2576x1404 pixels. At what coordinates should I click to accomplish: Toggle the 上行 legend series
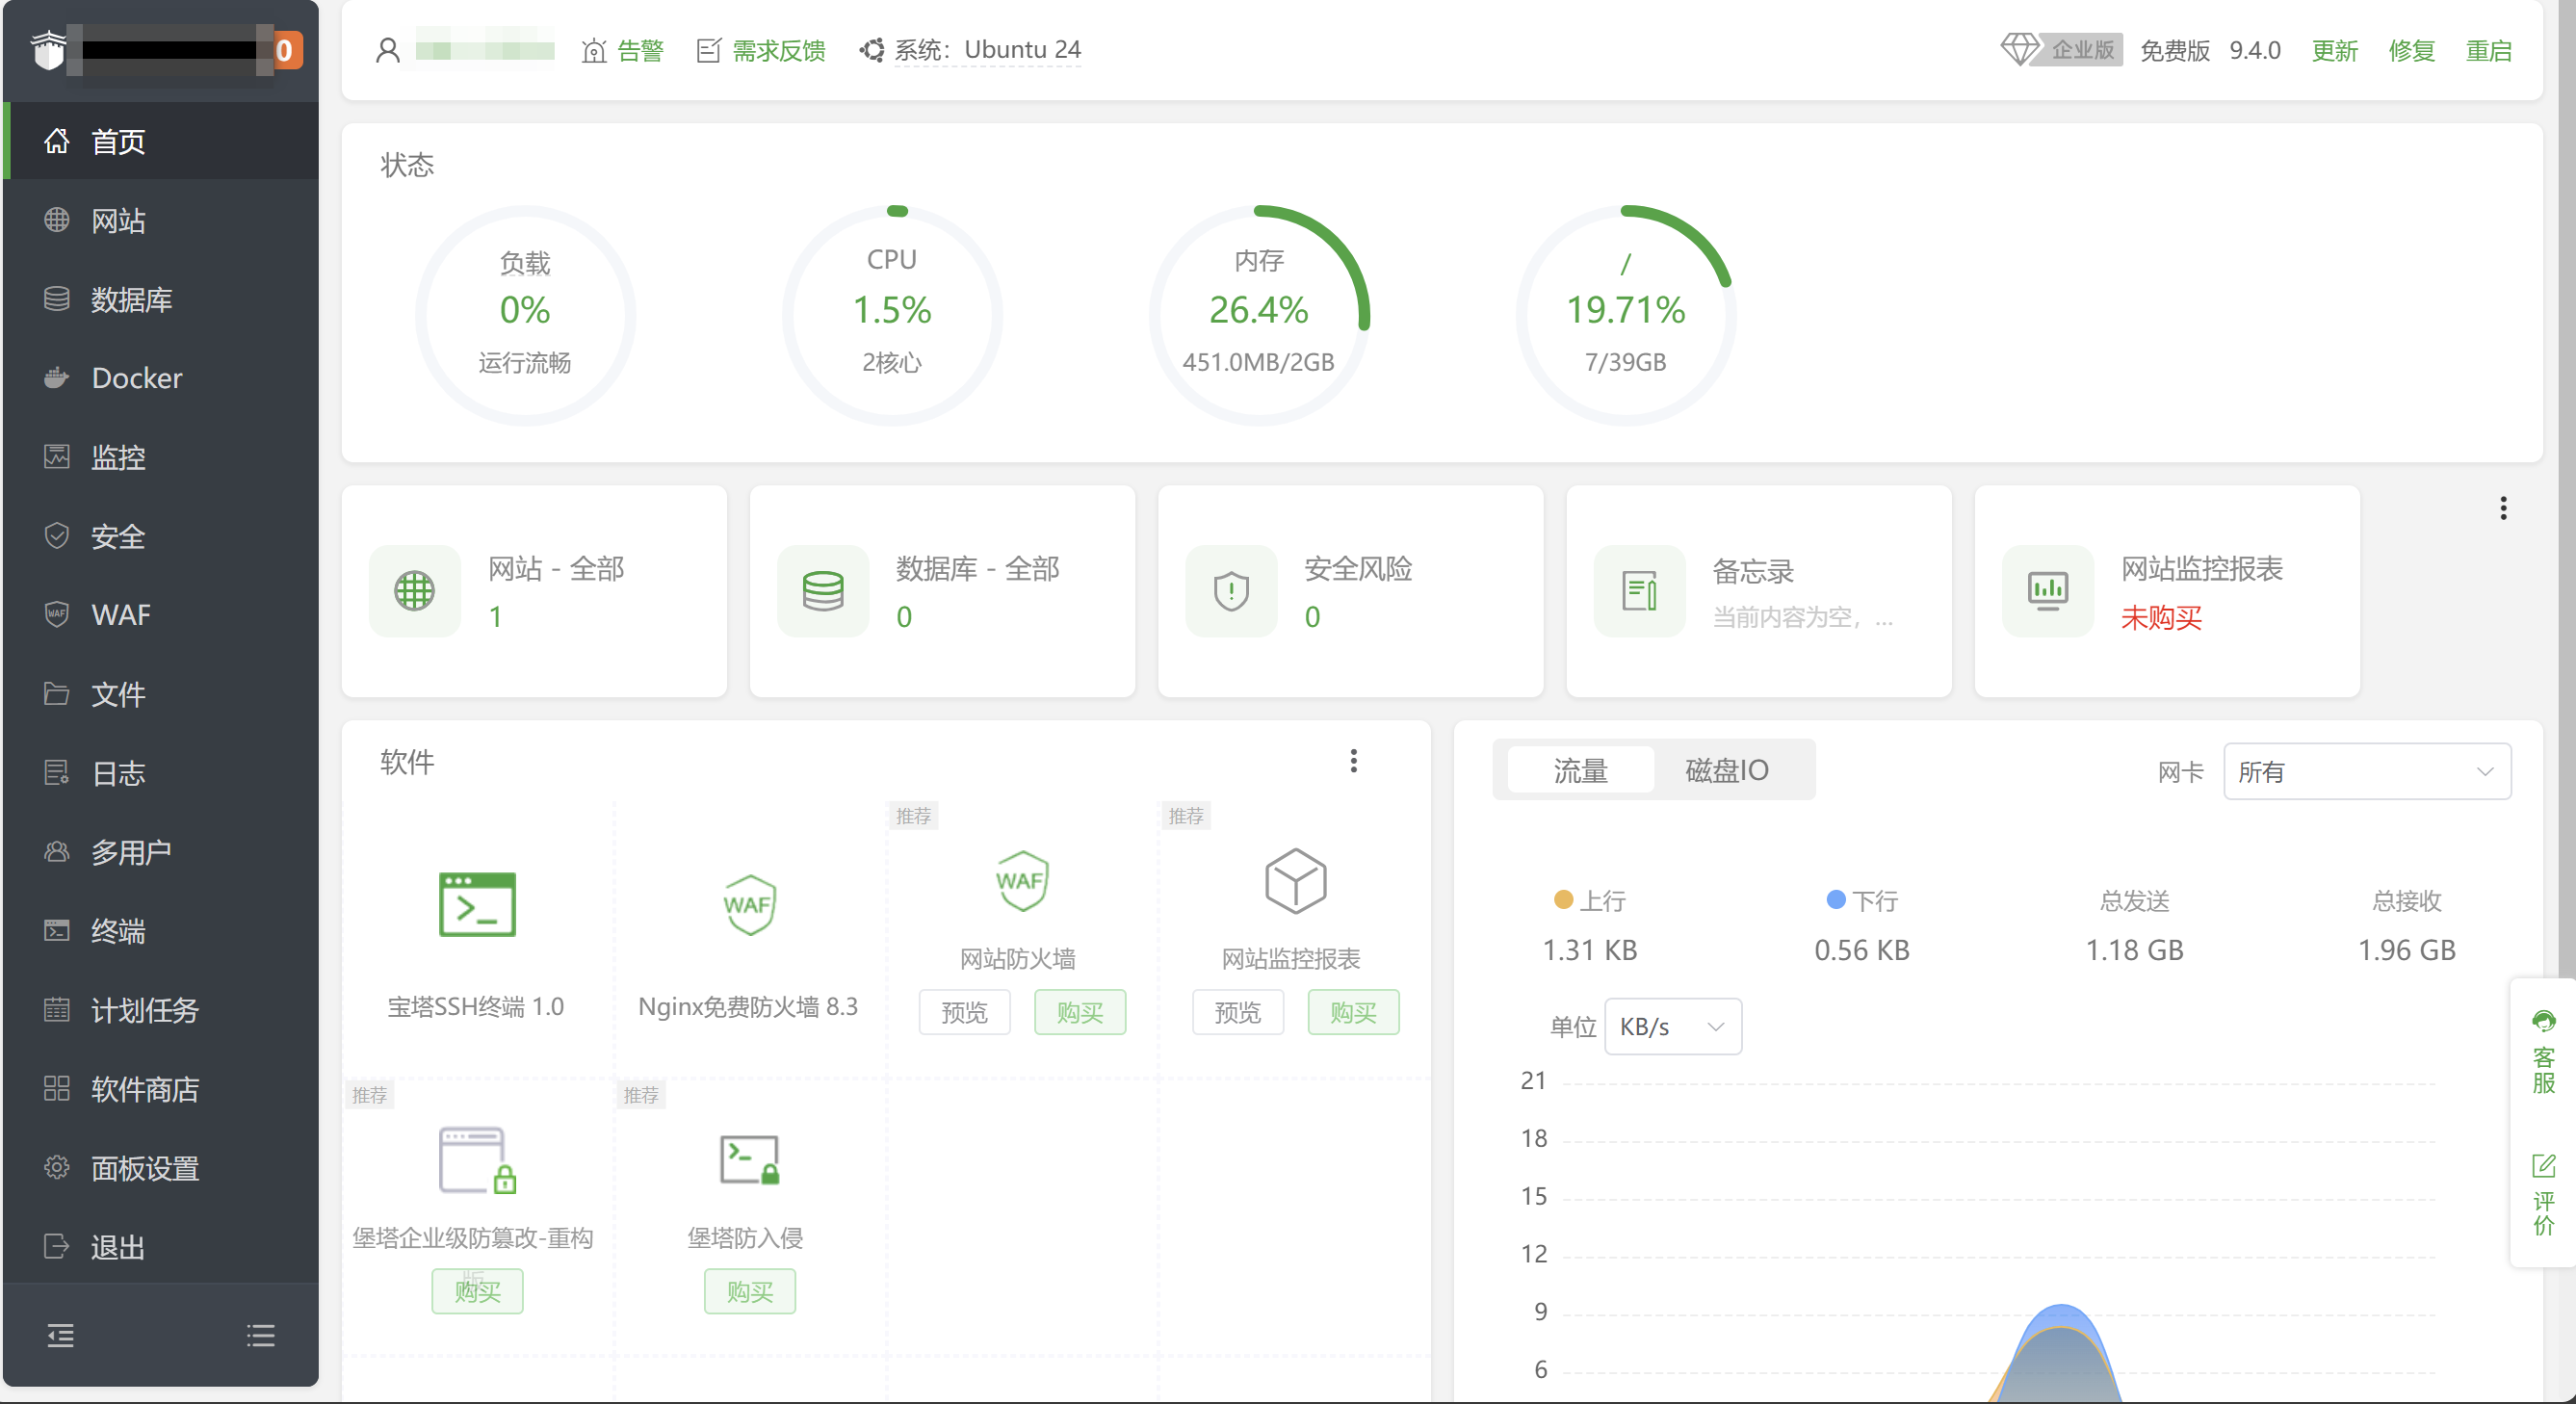(1590, 900)
